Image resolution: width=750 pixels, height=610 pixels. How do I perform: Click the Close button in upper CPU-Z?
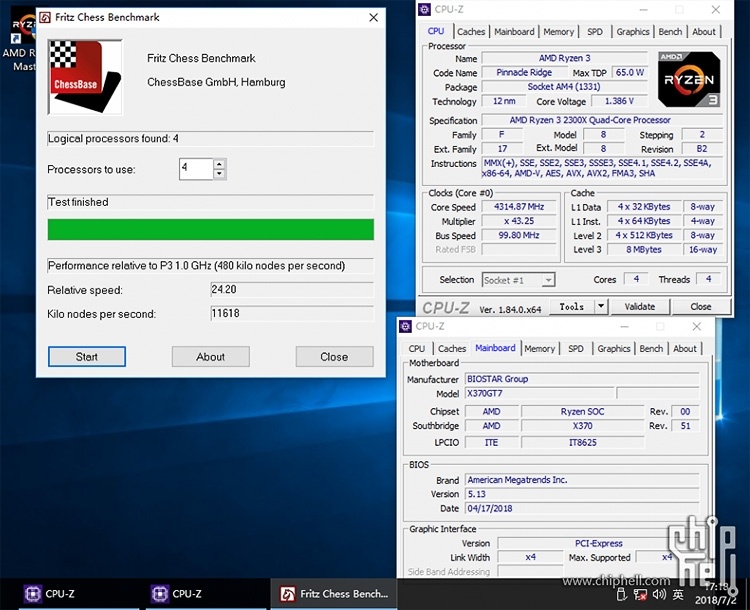[x=701, y=307]
